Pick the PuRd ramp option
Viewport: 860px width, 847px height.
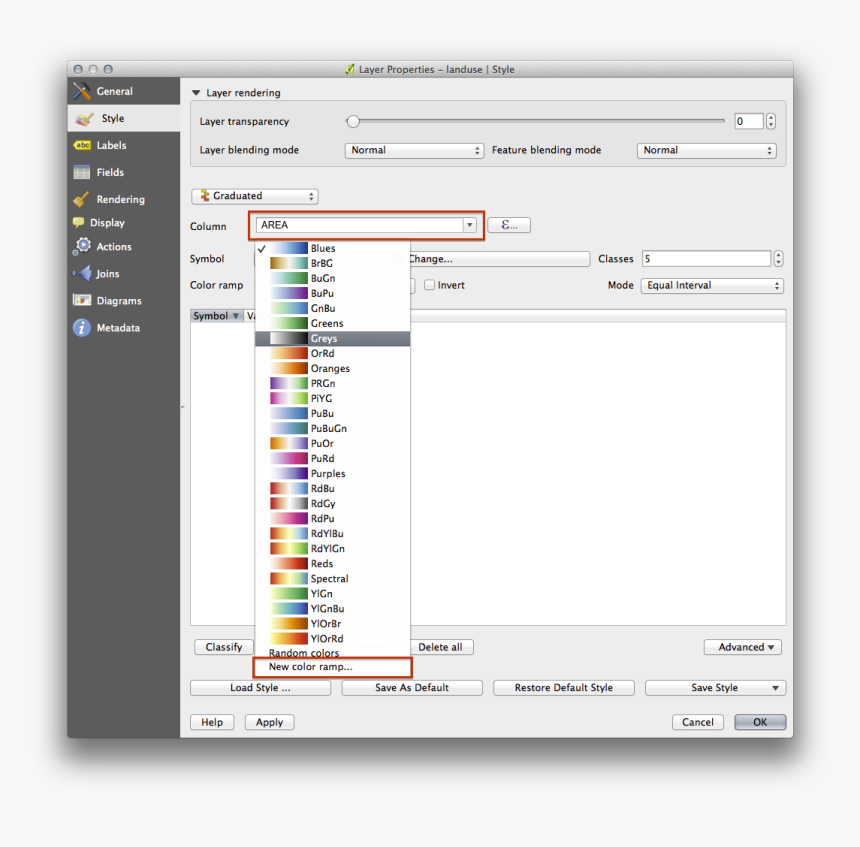coord(332,458)
